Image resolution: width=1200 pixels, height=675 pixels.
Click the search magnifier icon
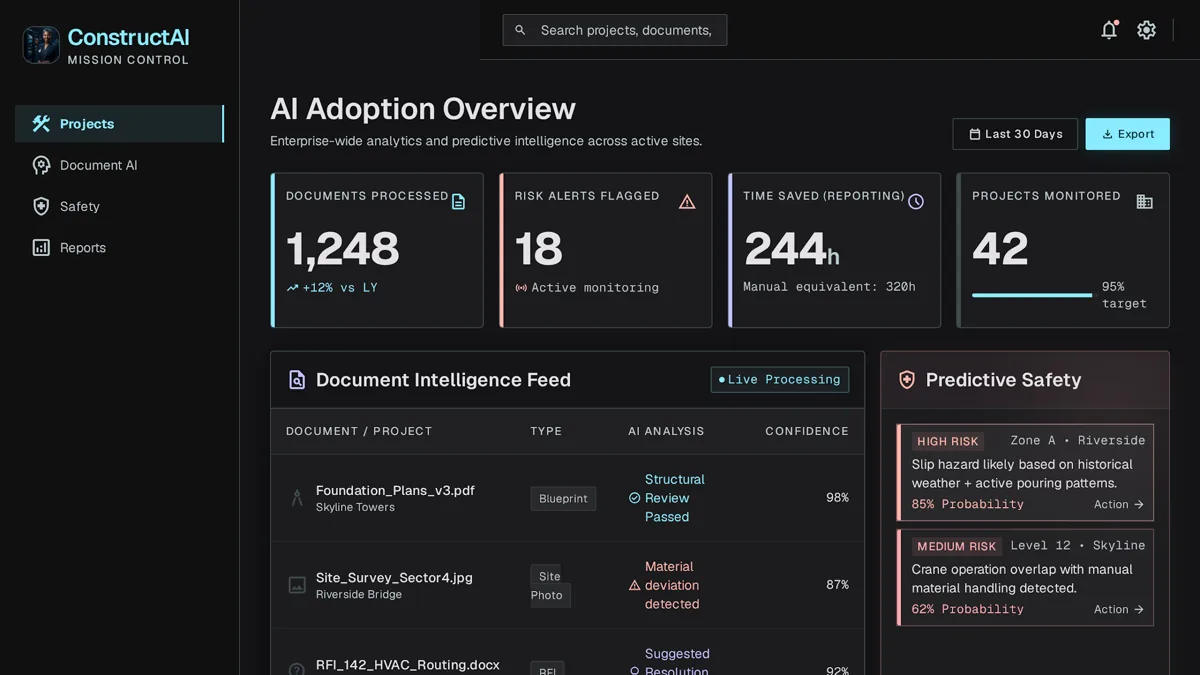click(x=520, y=30)
